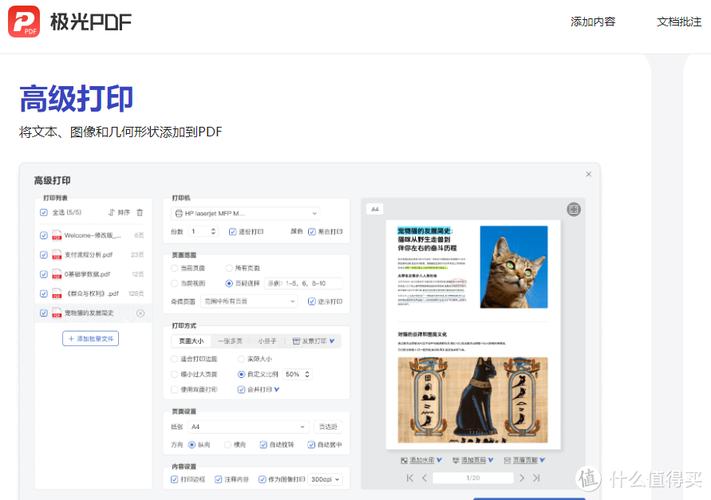Click the PDF icon of 《群众与权利》.pdf
The height and width of the screenshot is (500, 711).
(x=57, y=294)
